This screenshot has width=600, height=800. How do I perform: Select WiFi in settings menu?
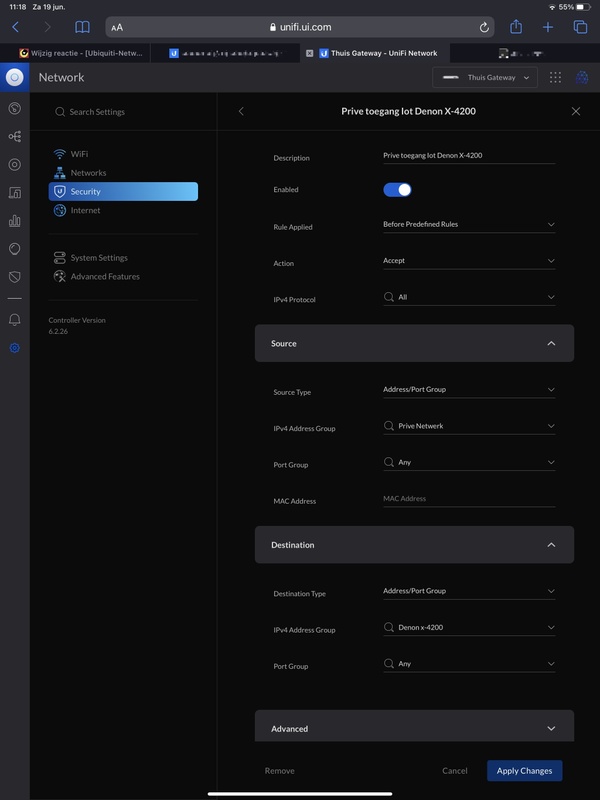point(79,154)
